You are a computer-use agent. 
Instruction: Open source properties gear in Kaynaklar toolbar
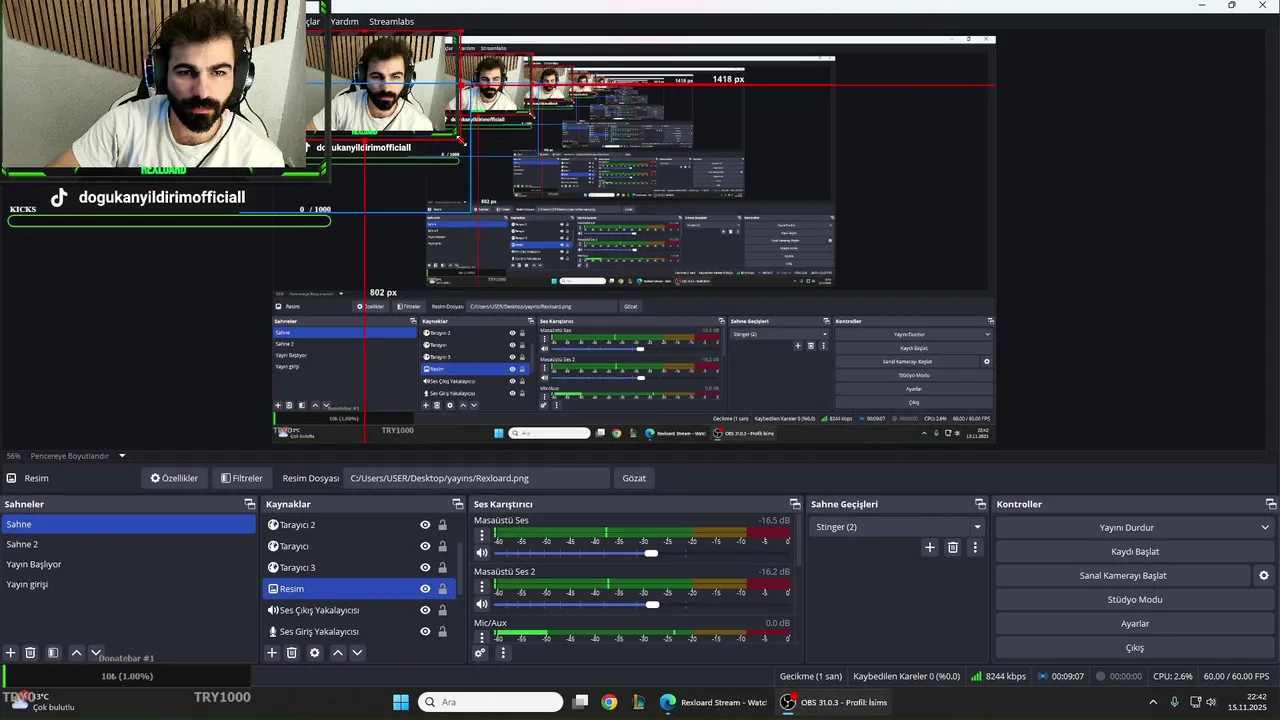point(315,653)
